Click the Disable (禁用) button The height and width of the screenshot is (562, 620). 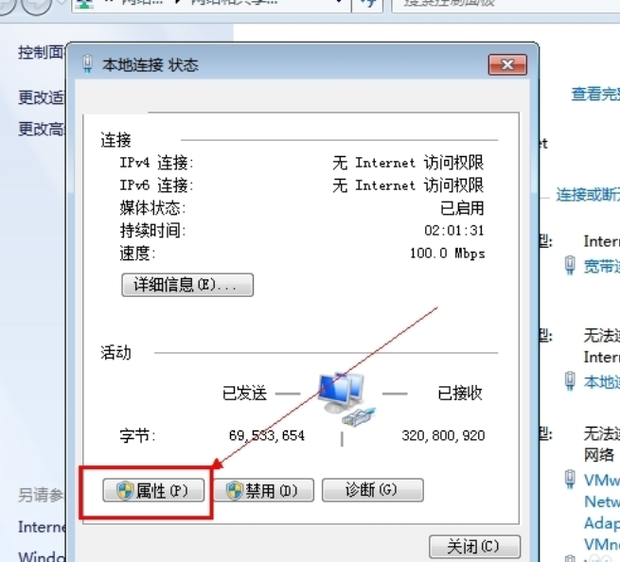264,490
